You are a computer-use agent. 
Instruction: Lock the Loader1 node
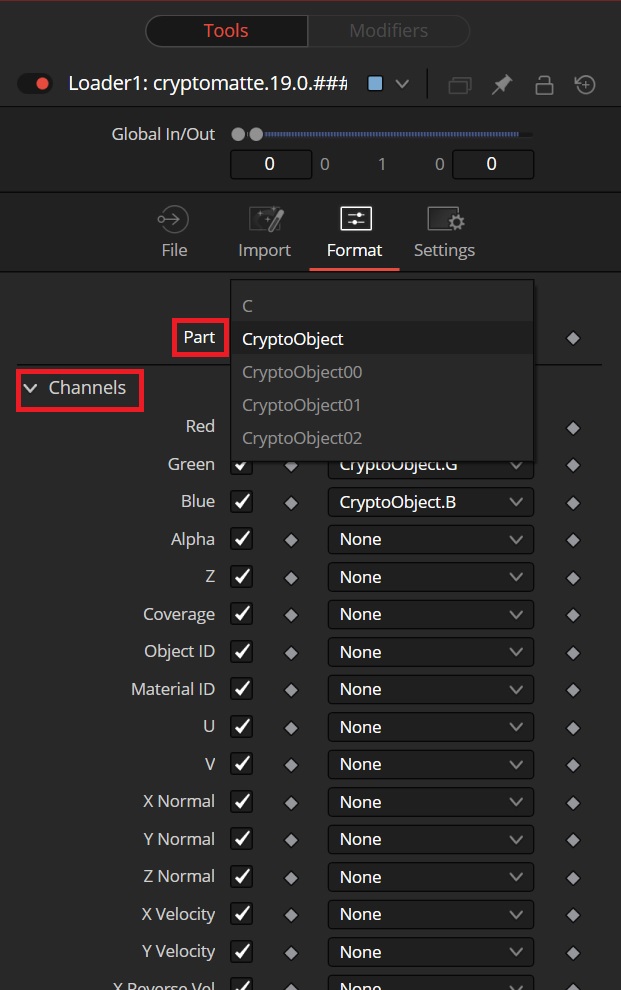point(544,84)
